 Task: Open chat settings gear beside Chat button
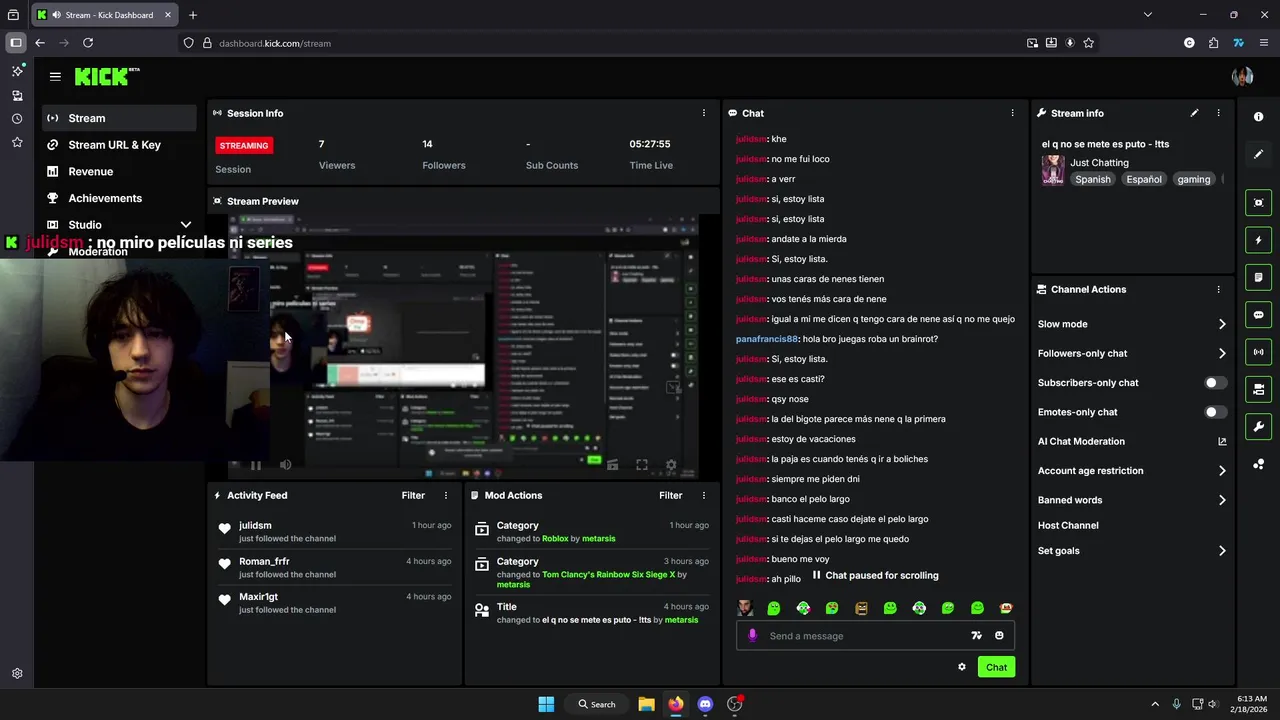click(x=962, y=667)
